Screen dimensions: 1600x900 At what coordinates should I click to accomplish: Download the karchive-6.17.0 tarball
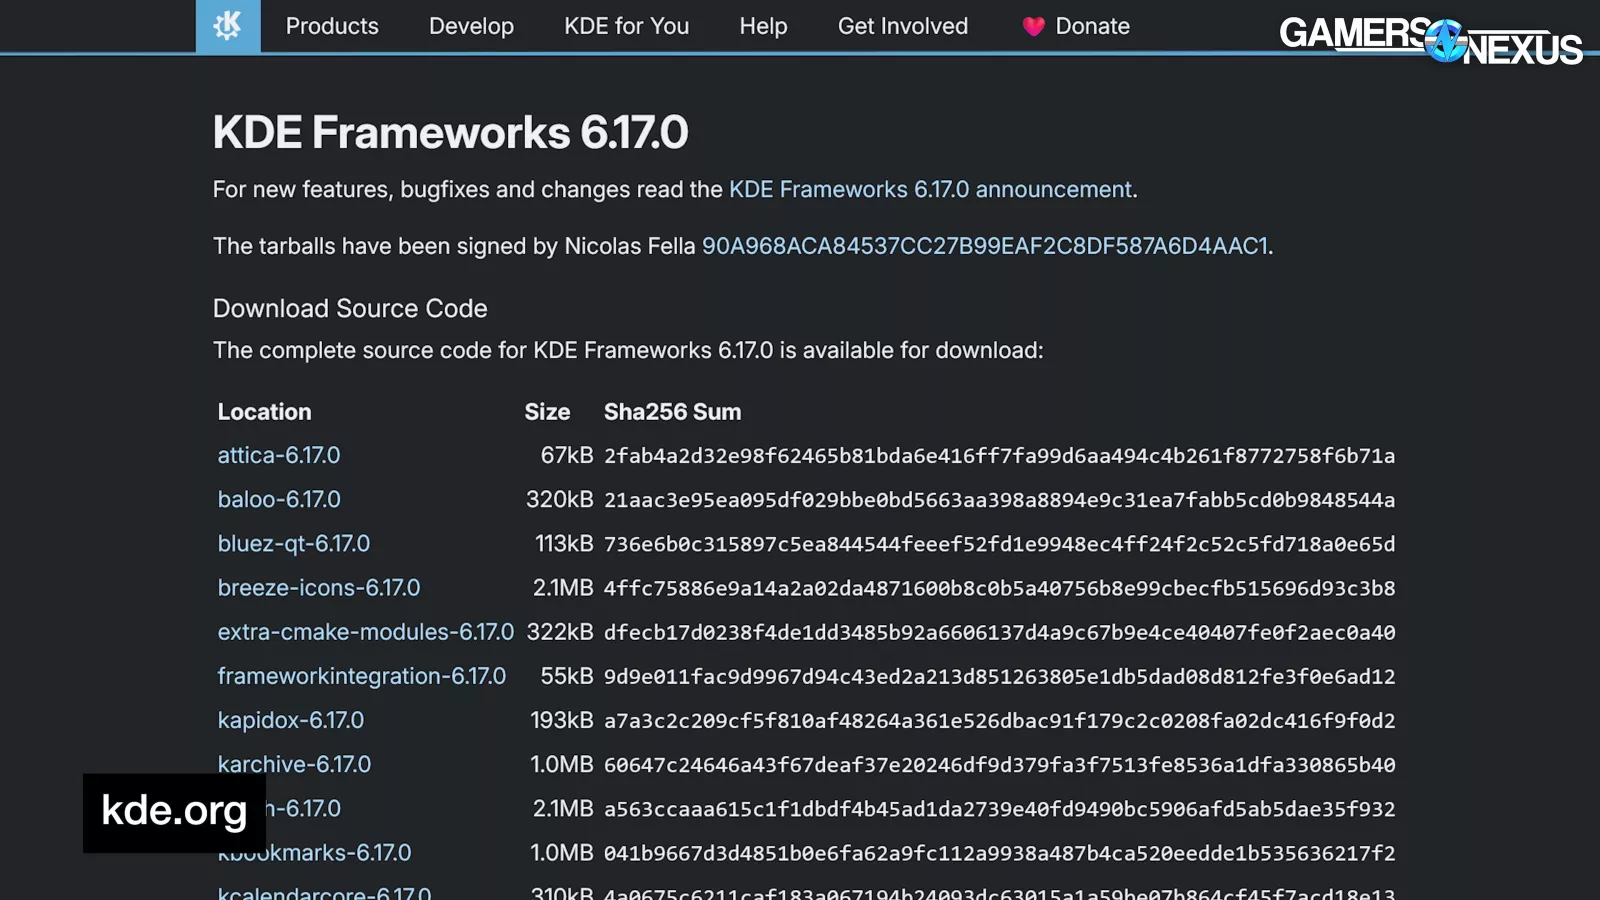(294, 765)
